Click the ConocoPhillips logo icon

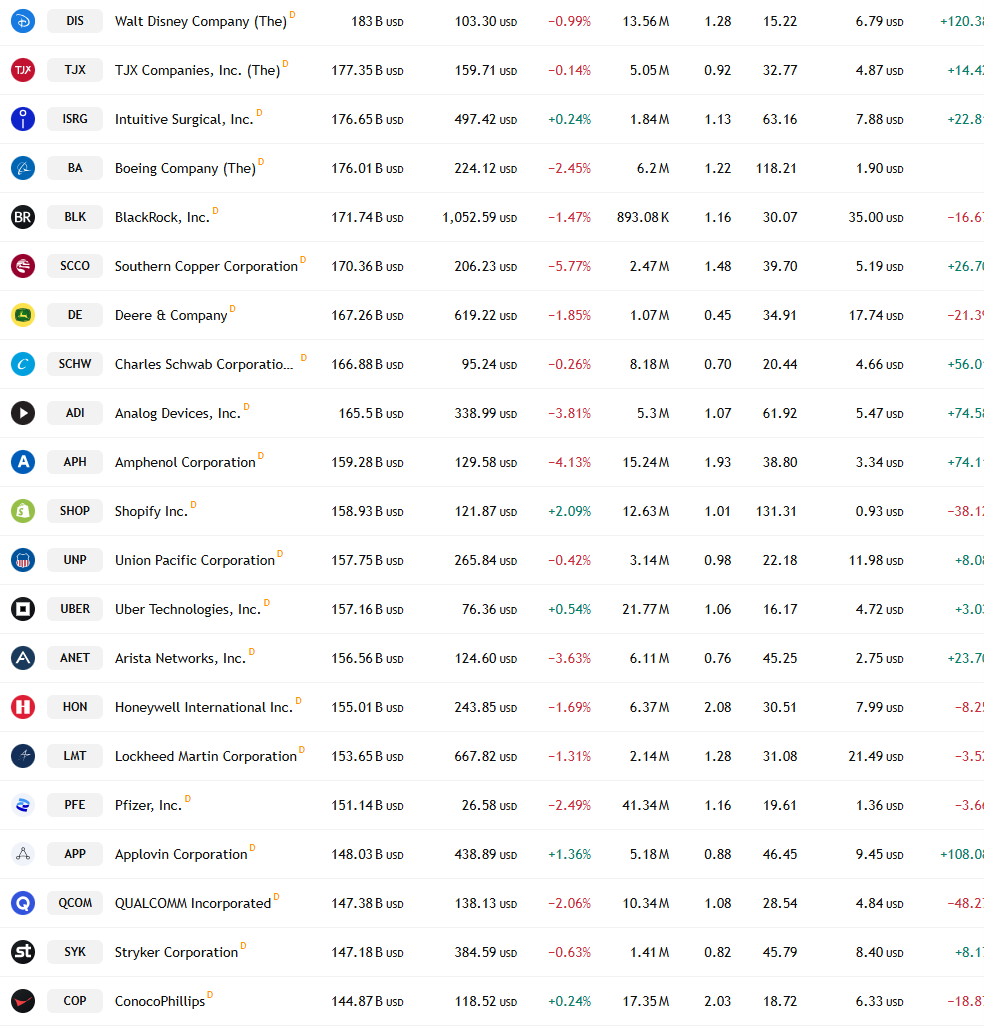coord(23,1001)
